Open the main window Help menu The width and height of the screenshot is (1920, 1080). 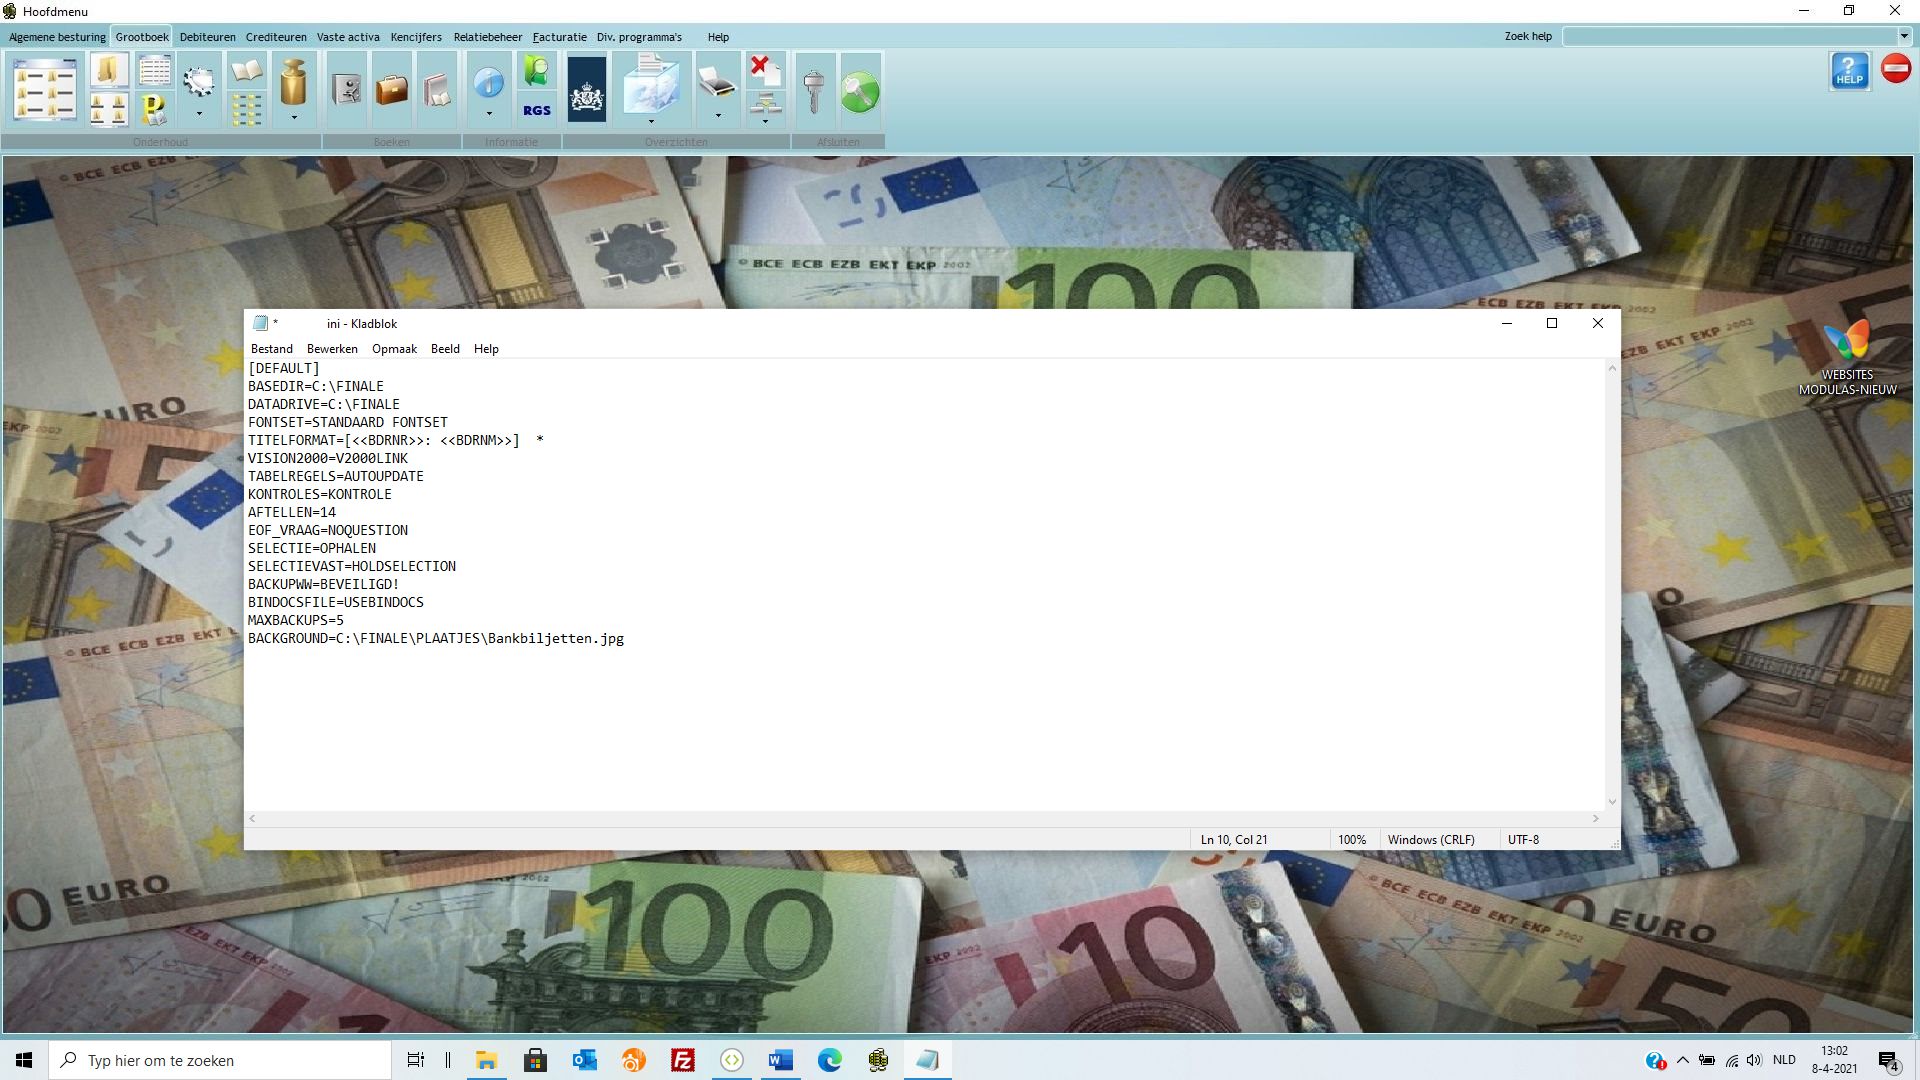[718, 37]
